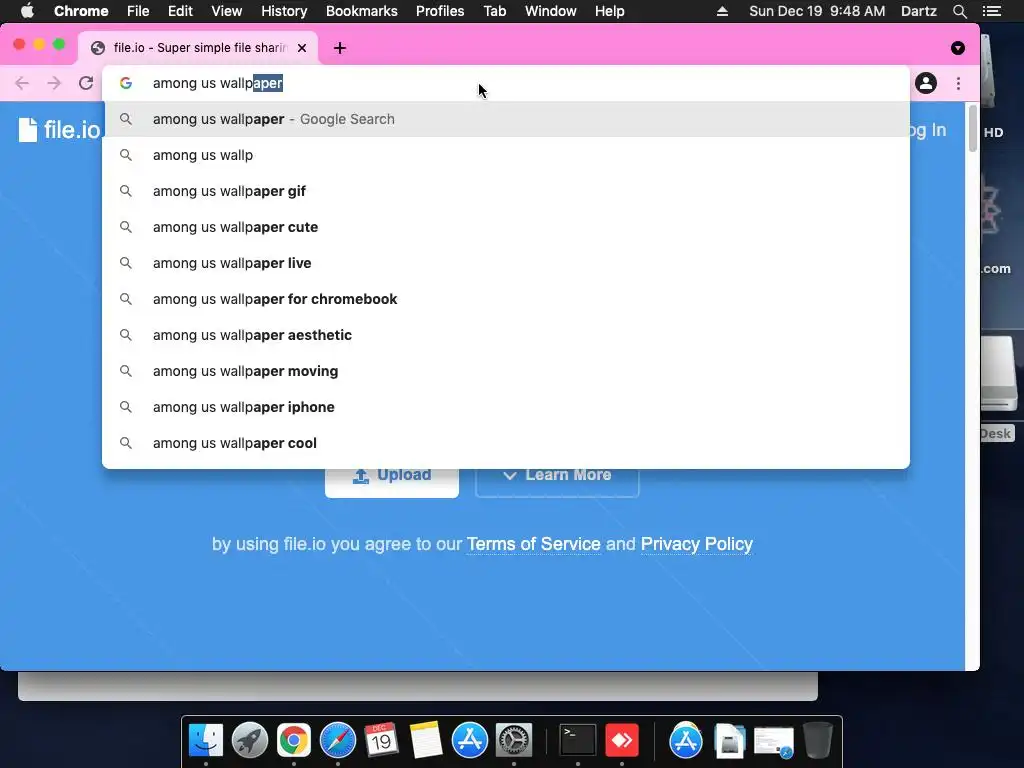This screenshot has width=1024, height=768.
Task: Close the file.io tab
Action: [302, 48]
